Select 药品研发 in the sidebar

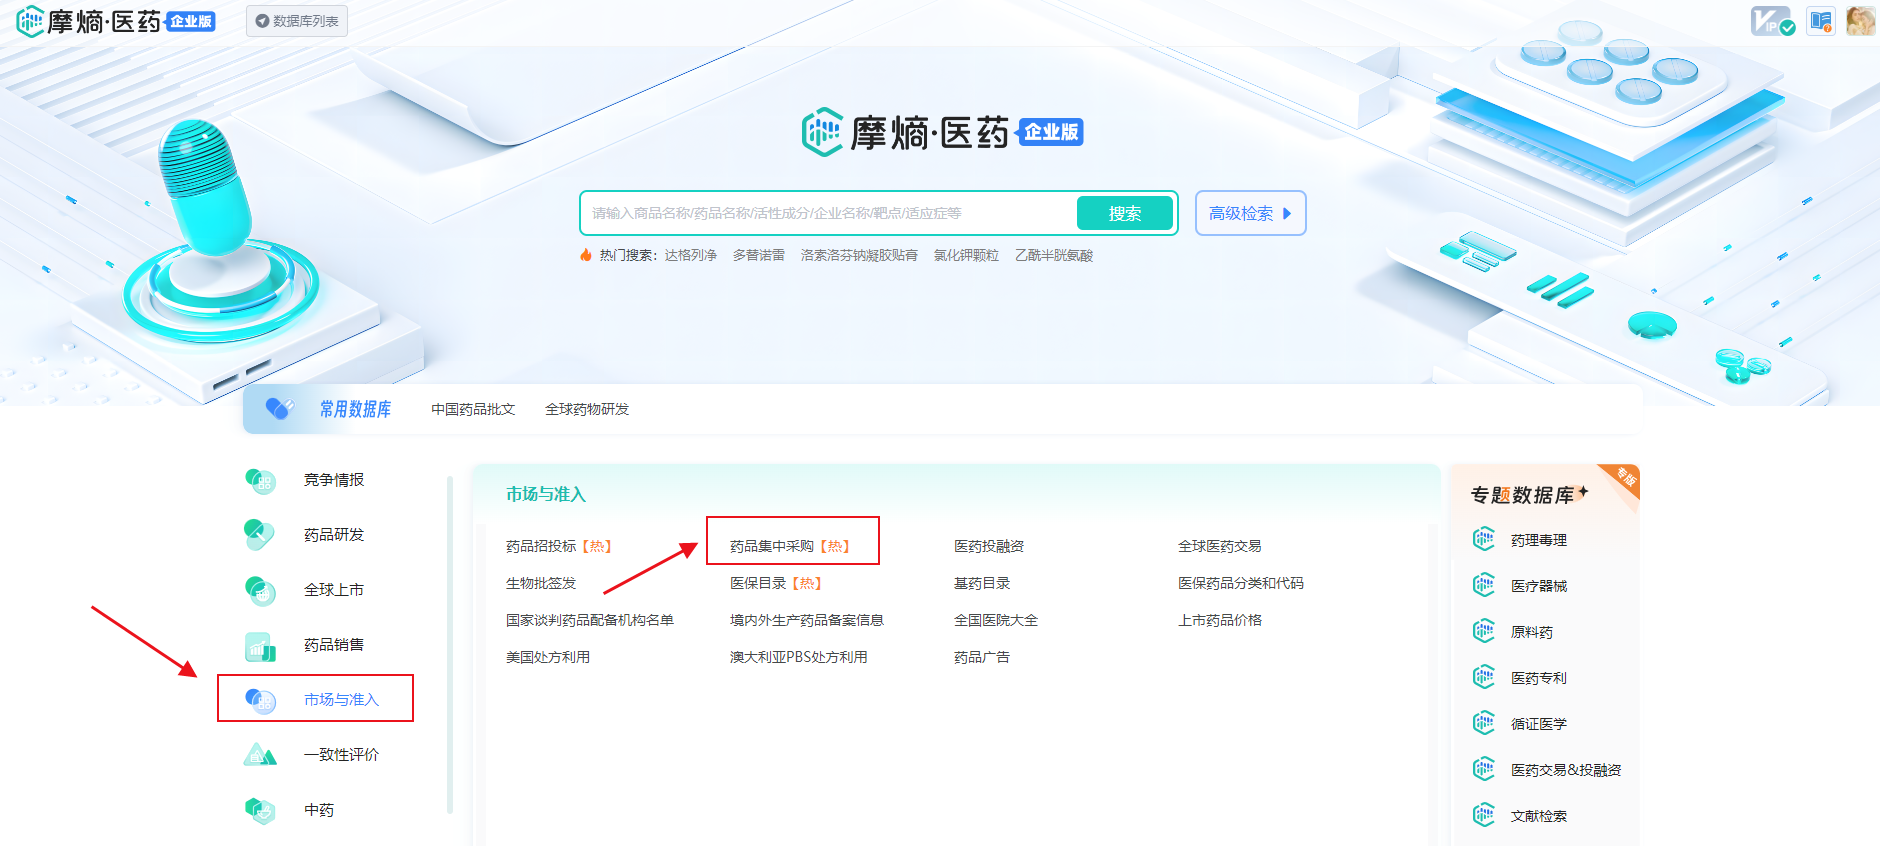coord(334,535)
